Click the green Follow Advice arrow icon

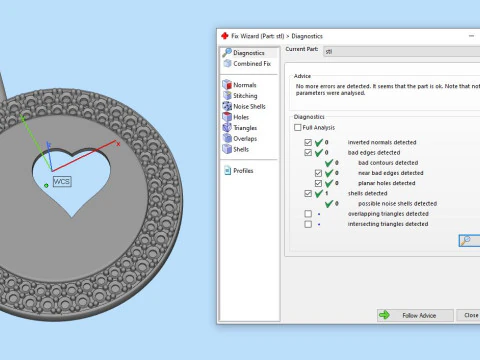point(384,315)
